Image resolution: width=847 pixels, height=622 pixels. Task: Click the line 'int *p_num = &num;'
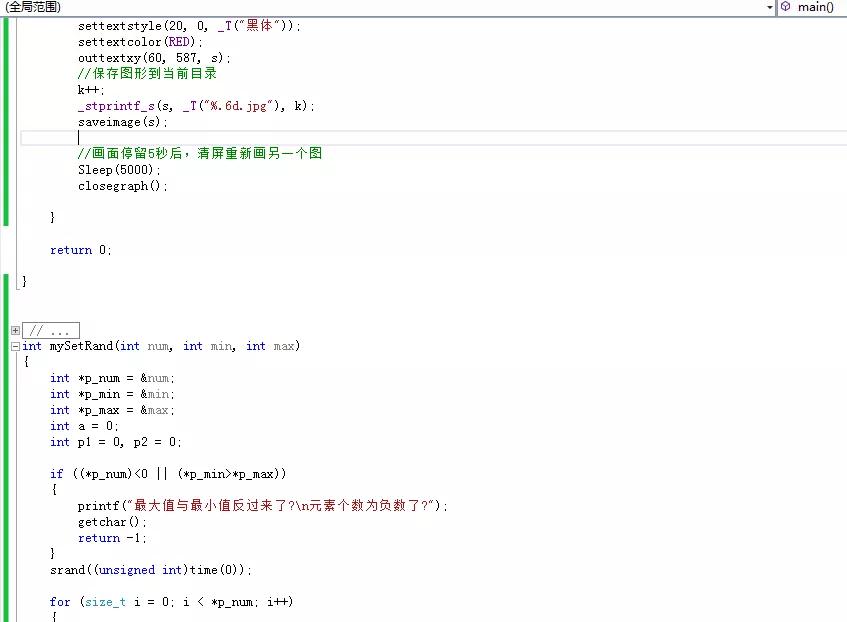coord(112,378)
